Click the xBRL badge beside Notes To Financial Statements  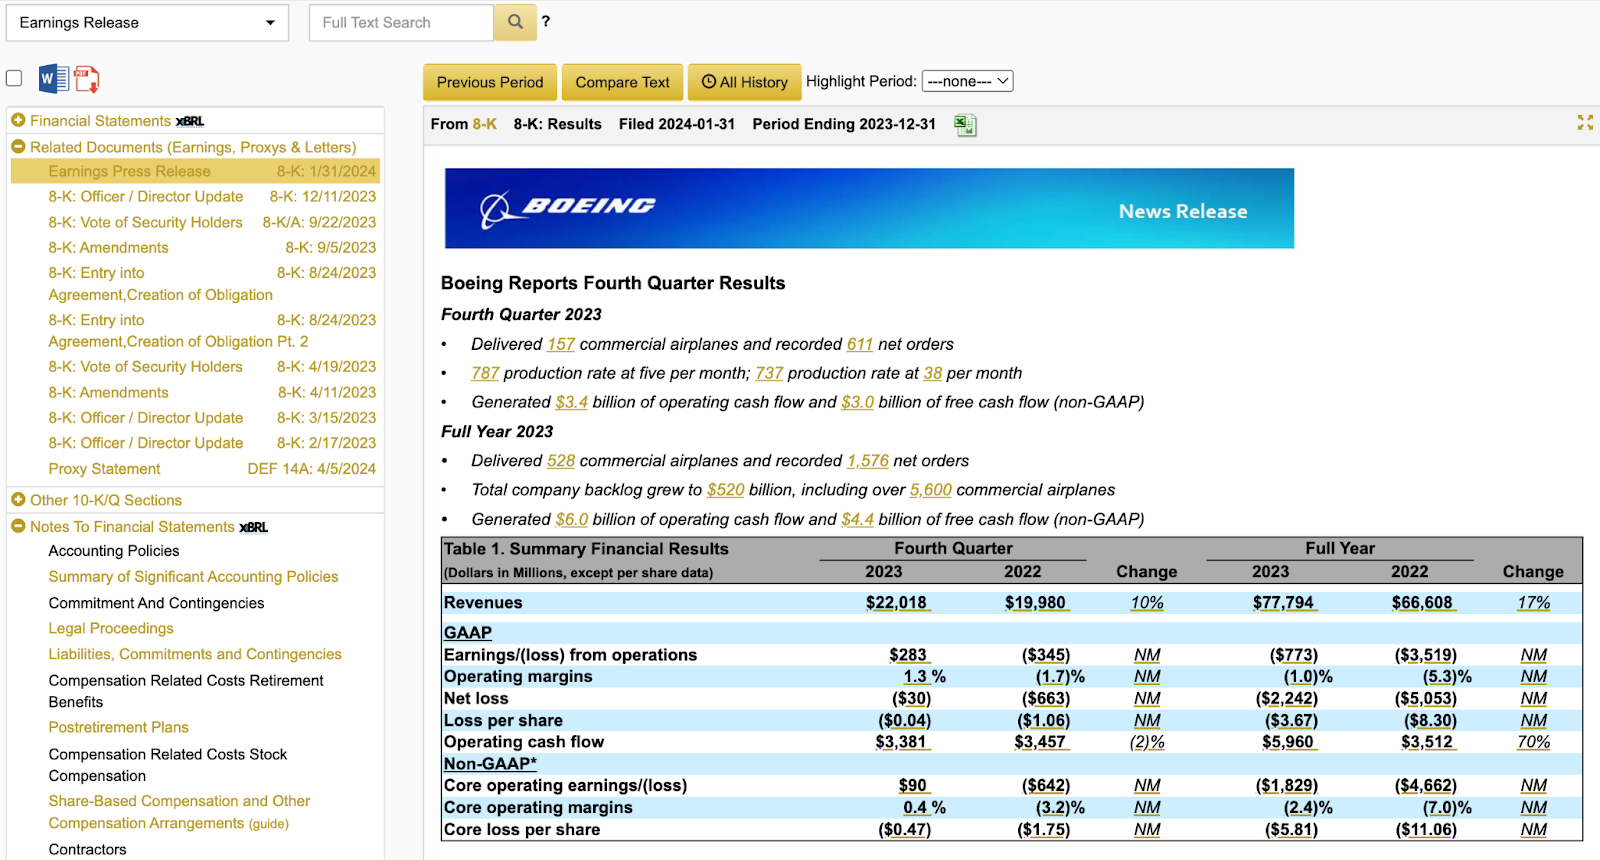(254, 527)
